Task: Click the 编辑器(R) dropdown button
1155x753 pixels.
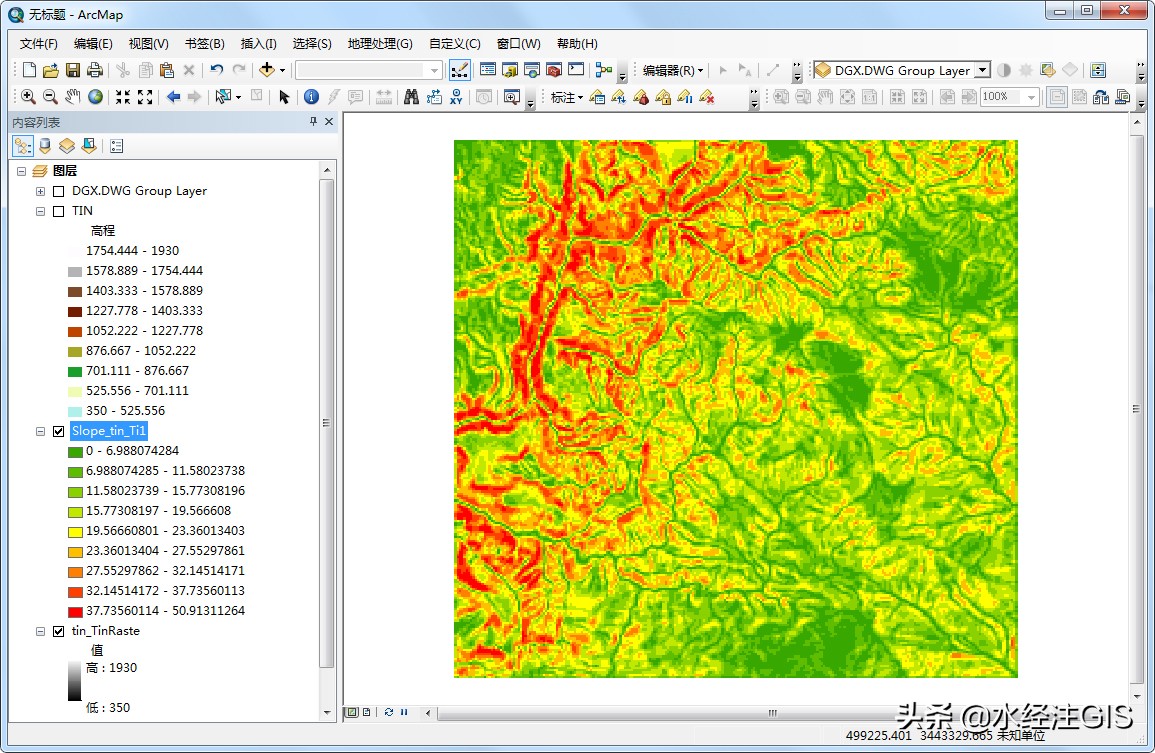Action: pos(673,70)
